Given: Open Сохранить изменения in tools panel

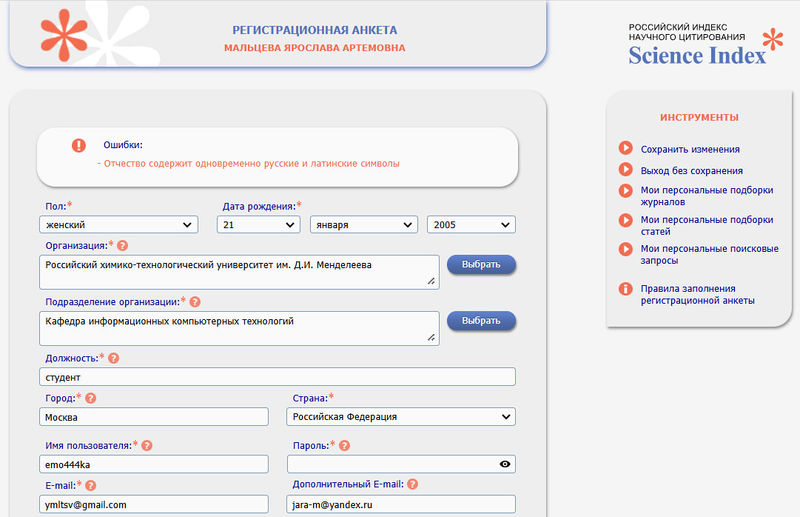Looking at the screenshot, I should (690, 149).
